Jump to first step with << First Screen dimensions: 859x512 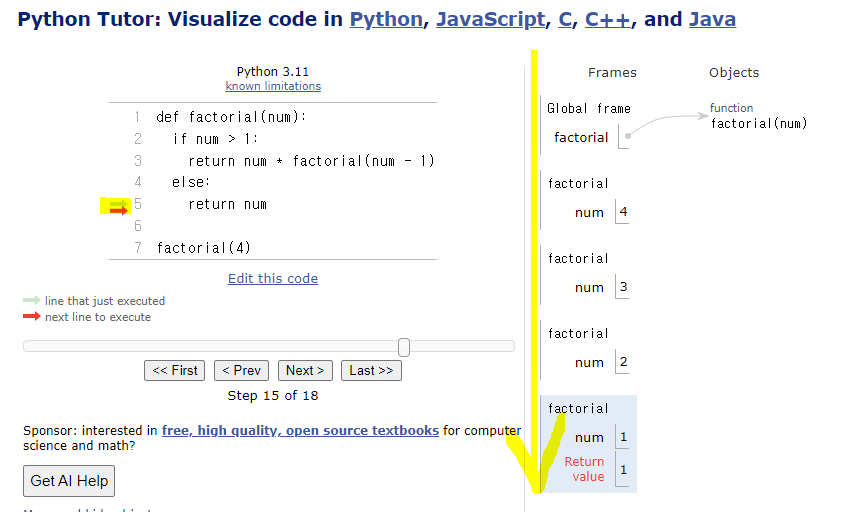tap(174, 370)
